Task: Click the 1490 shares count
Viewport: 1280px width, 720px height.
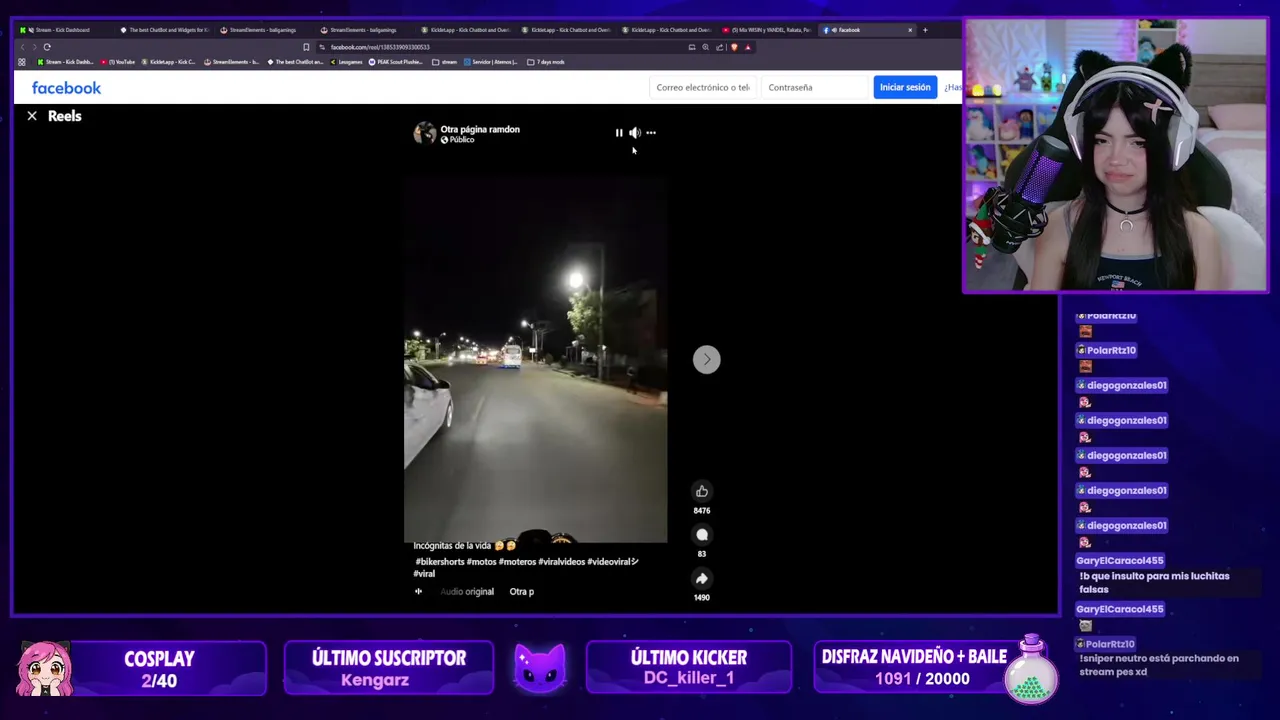Action: tap(702, 598)
